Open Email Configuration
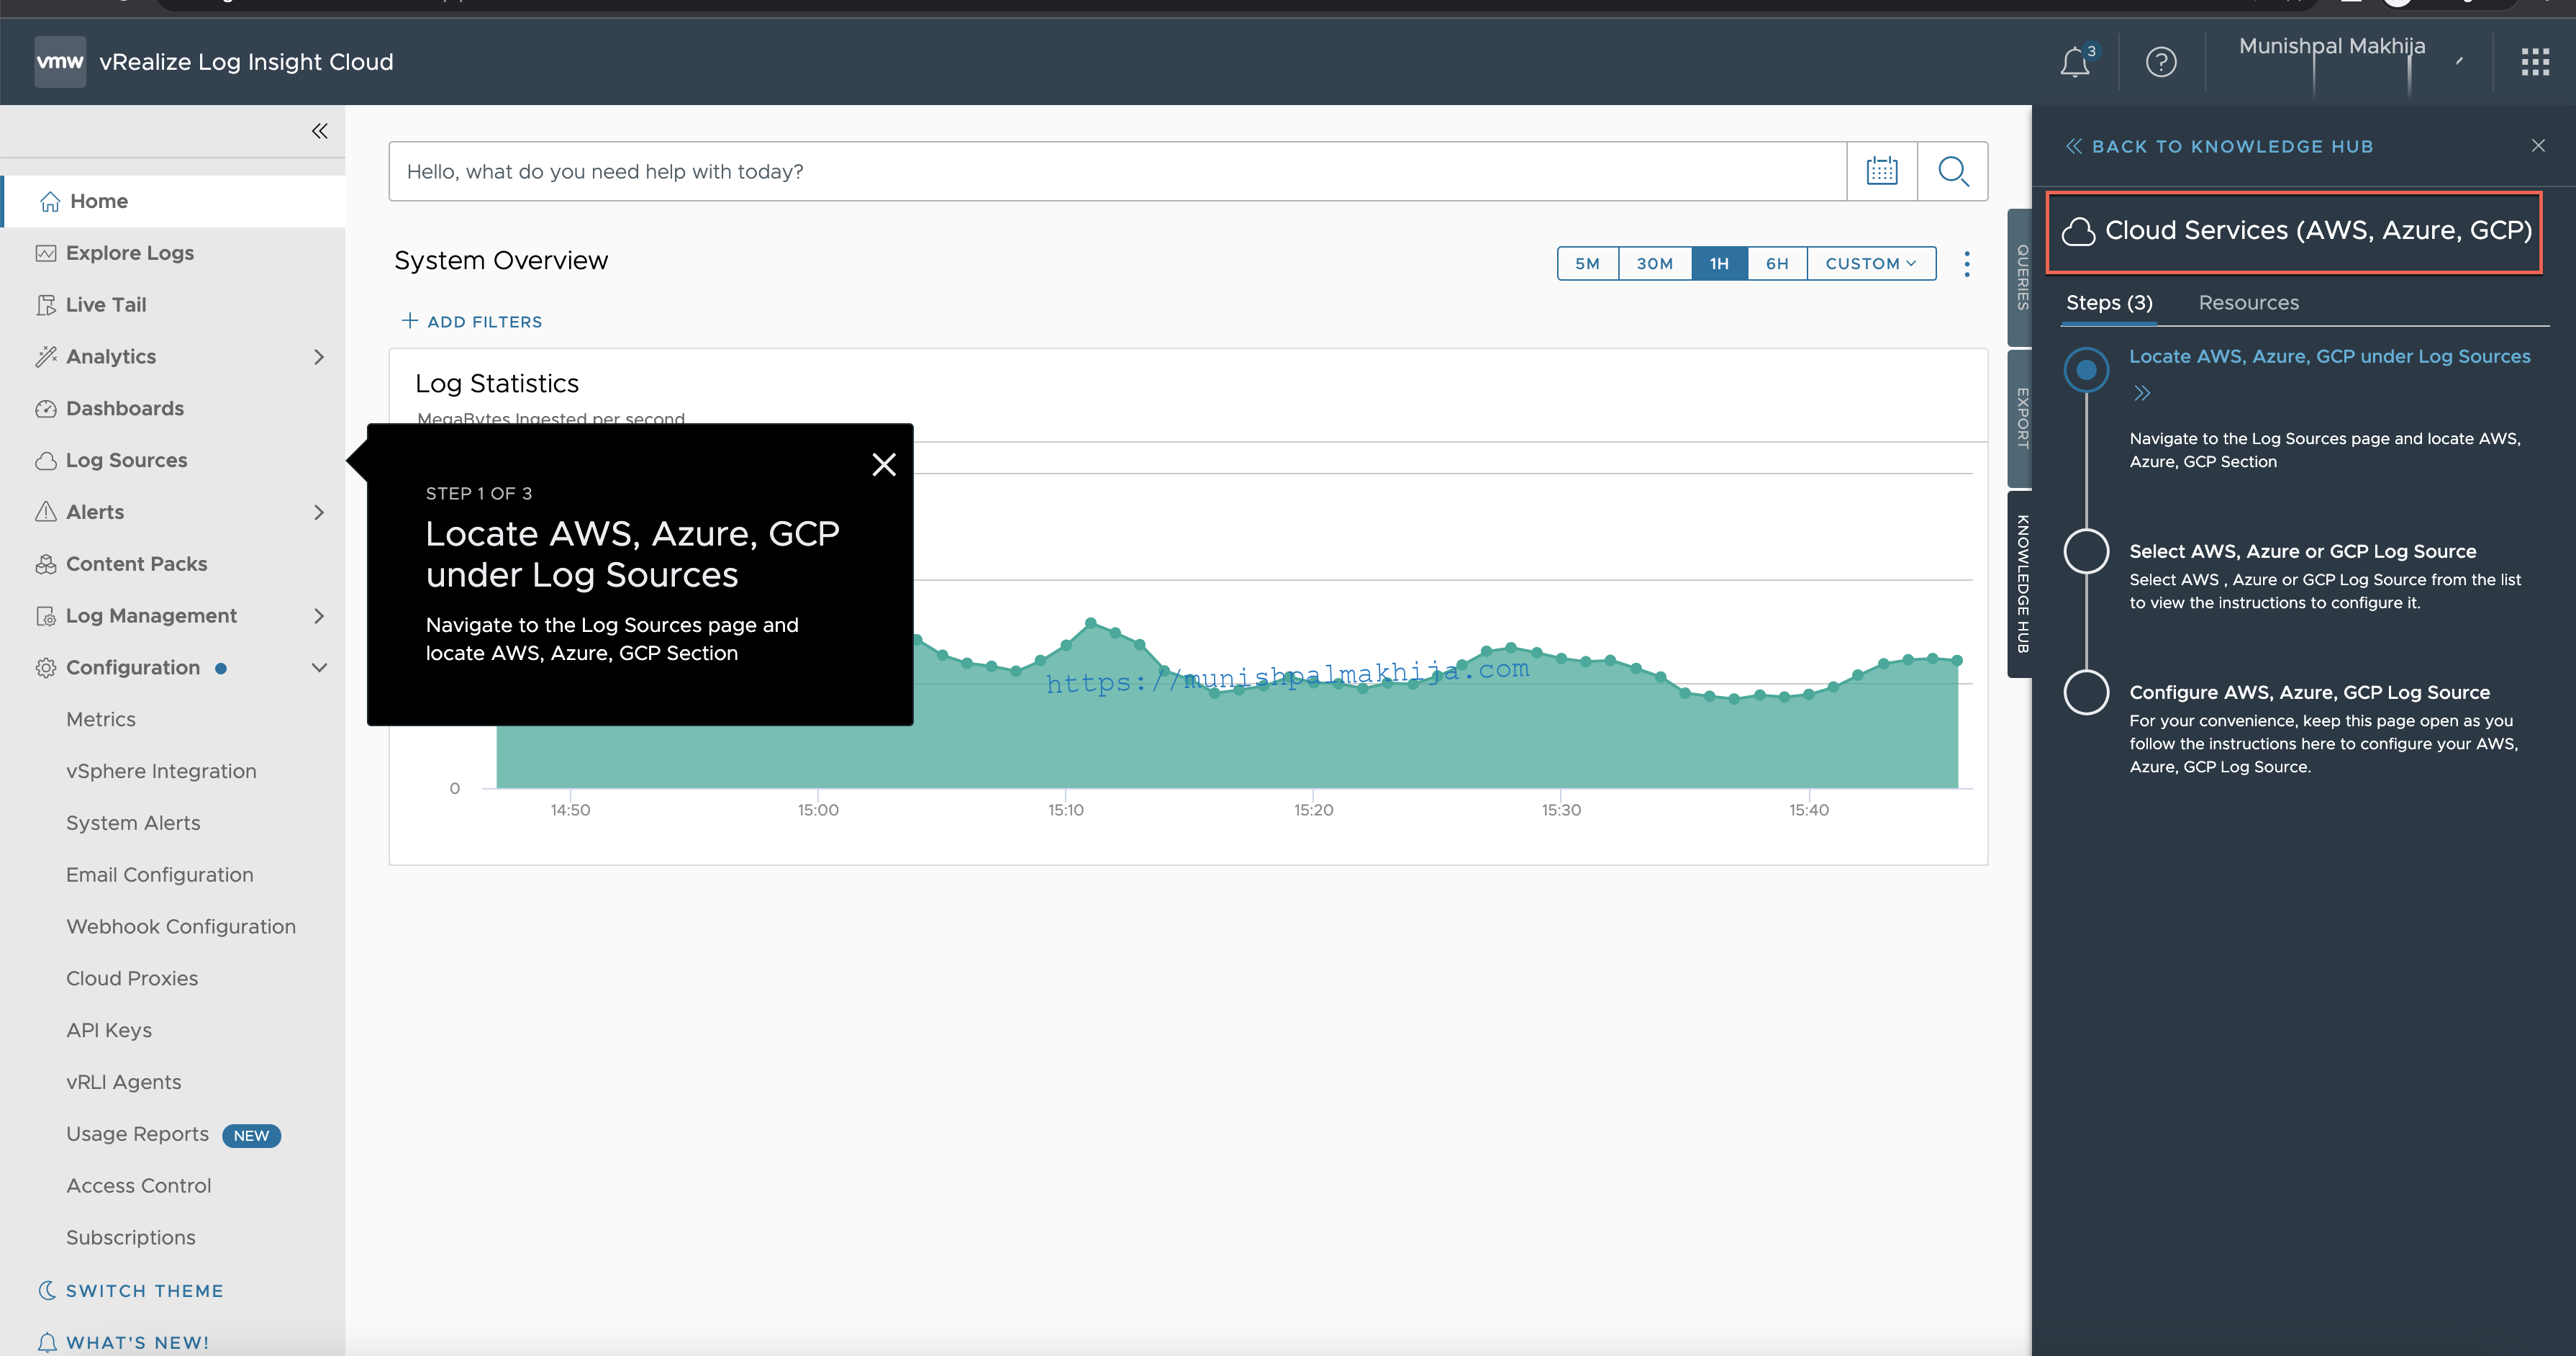This screenshot has height=1356, width=2576. point(160,875)
